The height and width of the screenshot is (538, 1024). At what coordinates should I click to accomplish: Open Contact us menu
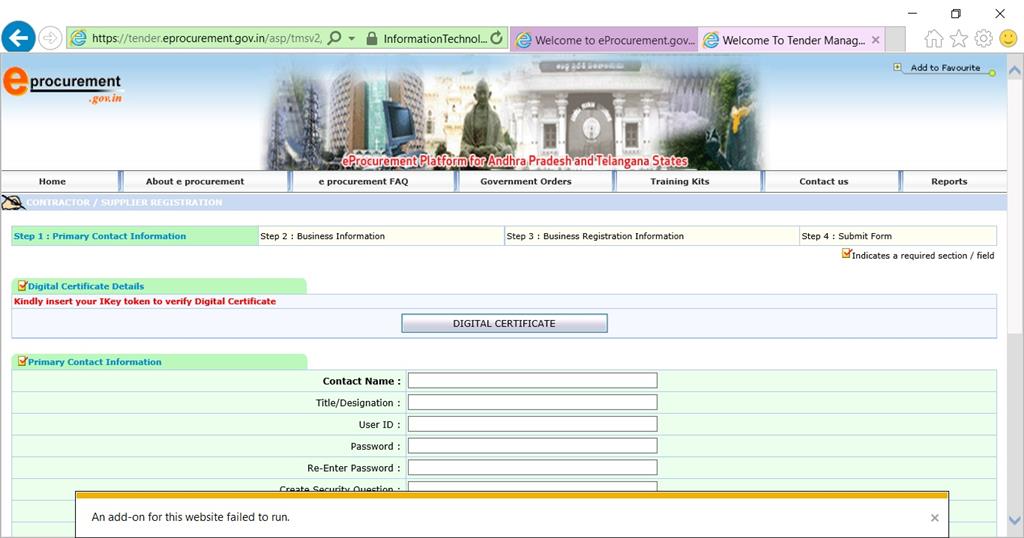pyautogui.click(x=824, y=182)
